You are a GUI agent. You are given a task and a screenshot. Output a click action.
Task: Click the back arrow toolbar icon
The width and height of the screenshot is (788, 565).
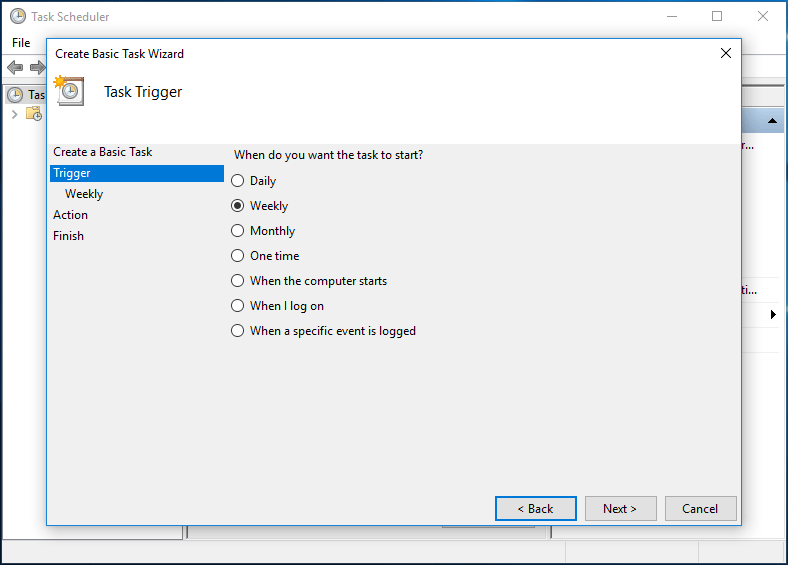click(14, 67)
